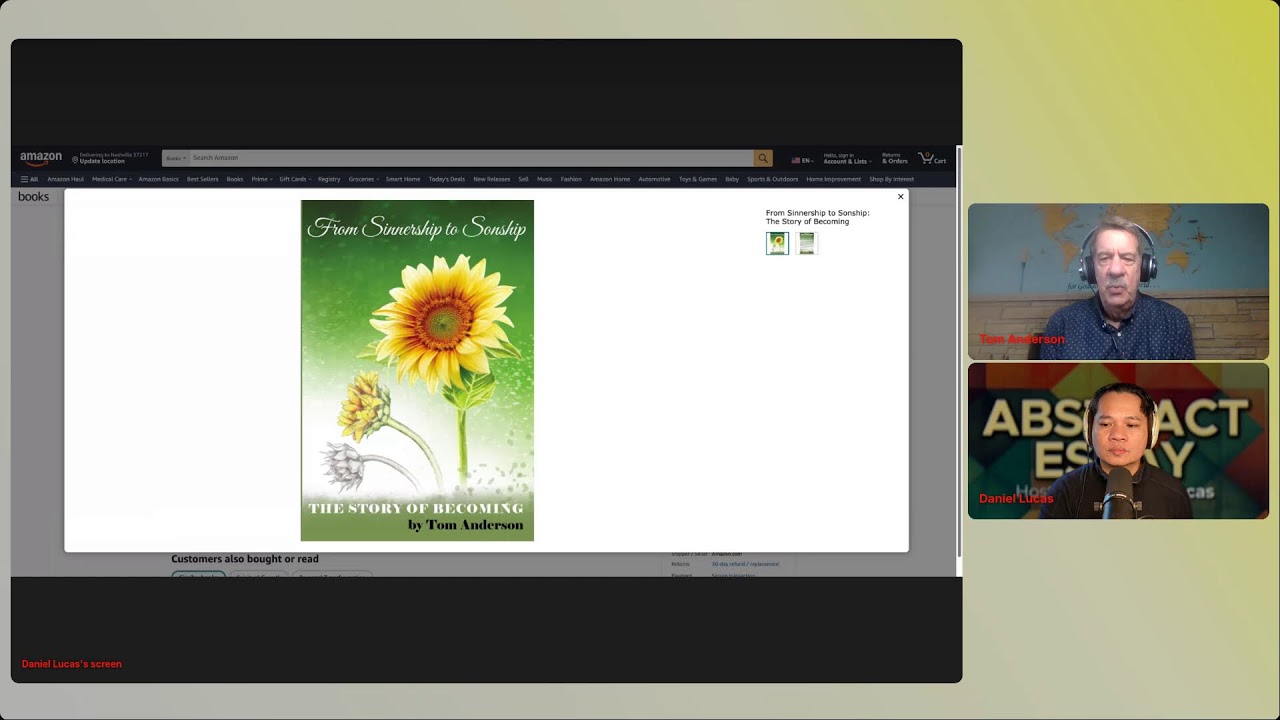The width and height of the screenshot is (1280, 720).
Task: Close the book image popup
Action: [x=900, y=197]
